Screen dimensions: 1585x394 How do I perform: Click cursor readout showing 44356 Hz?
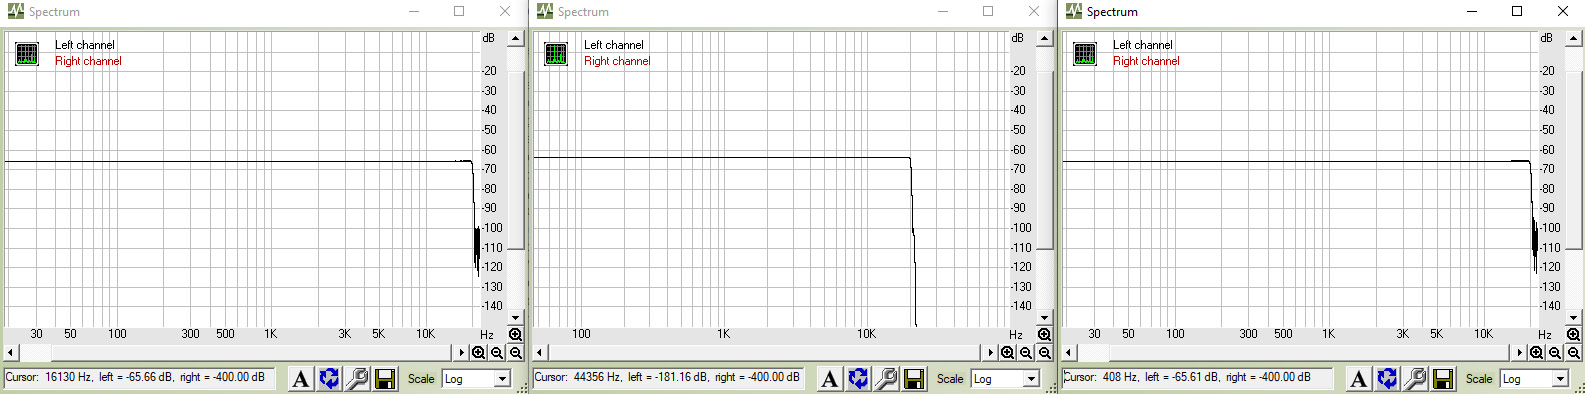(x=668, y=378)
